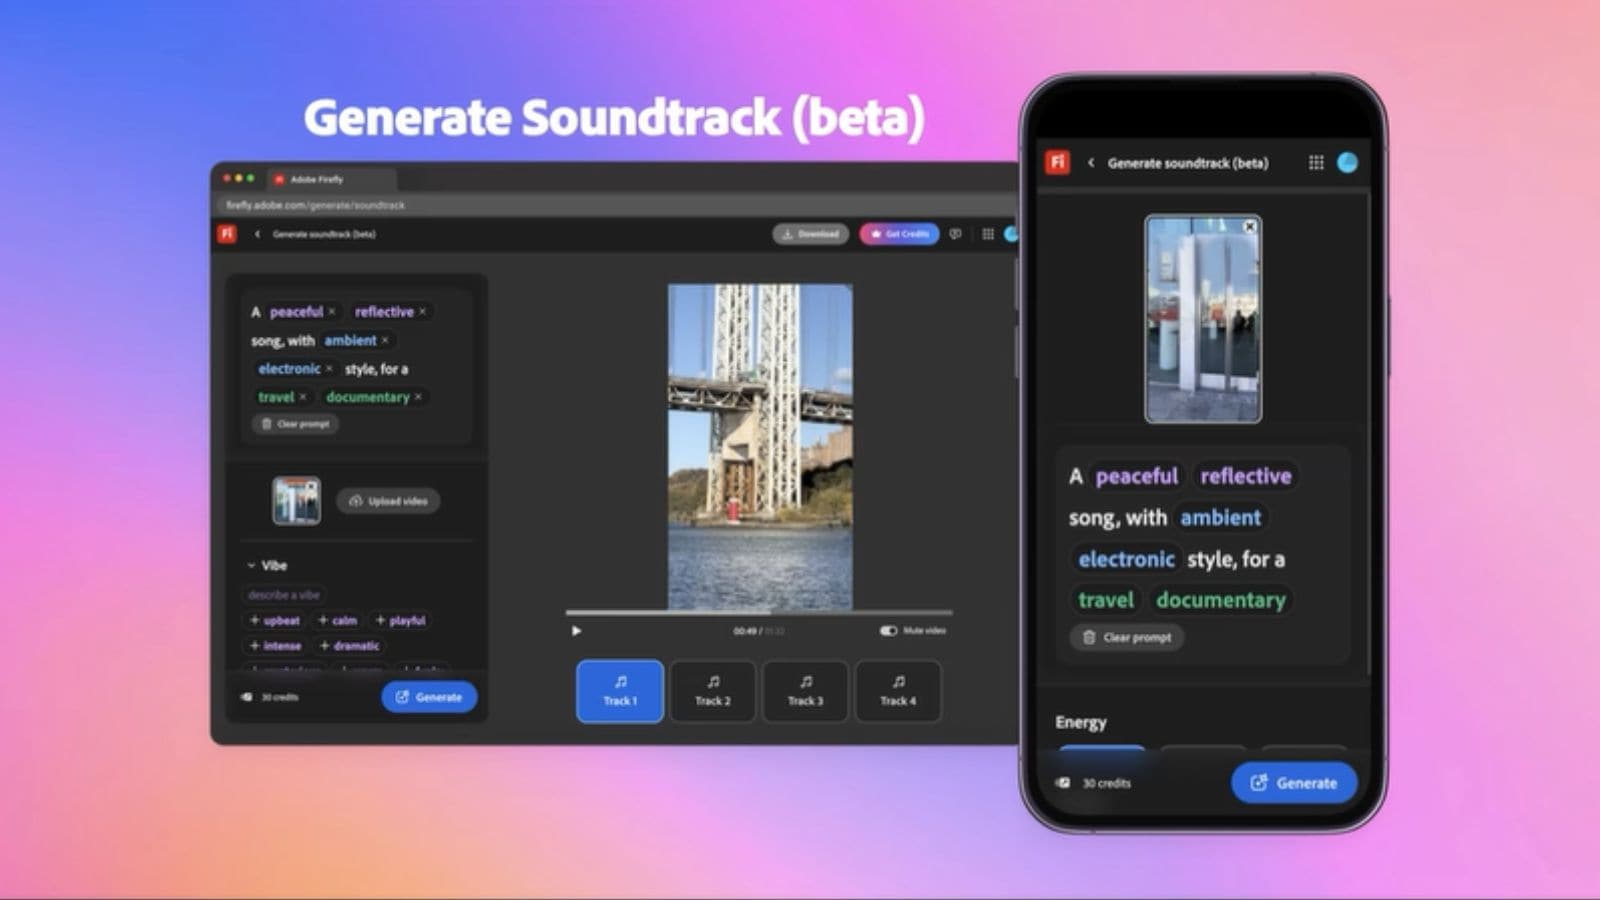Screen dimensions: 1600x900
Task: Click the Generate button
Action: pyautogui.click(x=429, y=697)
